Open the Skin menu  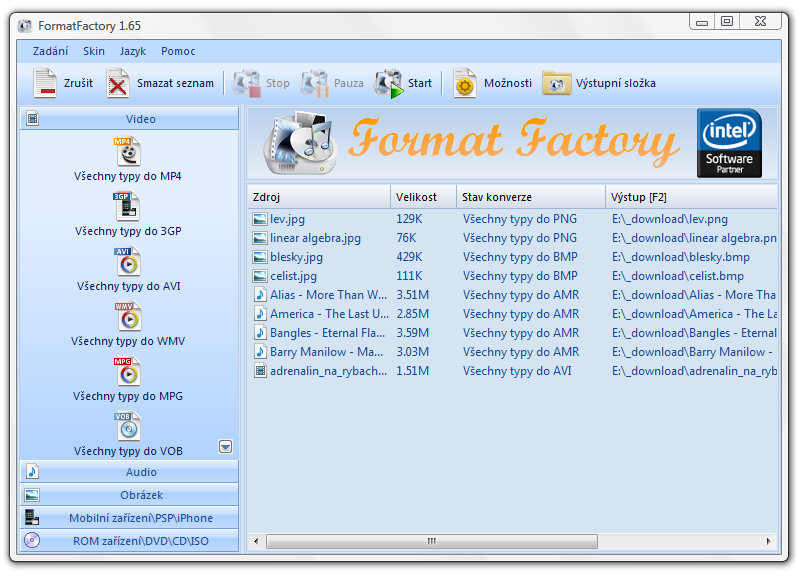94,51
